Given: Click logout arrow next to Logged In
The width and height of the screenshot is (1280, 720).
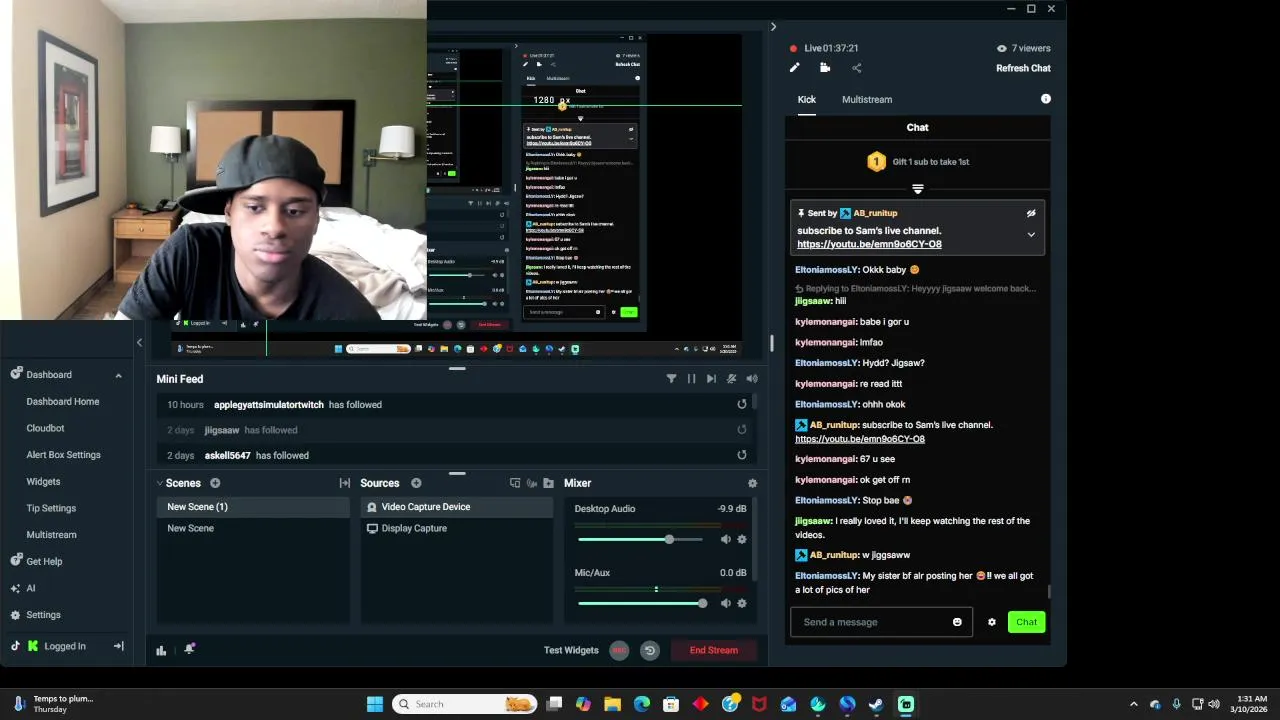Looking at the screenshot, I should click(x=119, y=646).
